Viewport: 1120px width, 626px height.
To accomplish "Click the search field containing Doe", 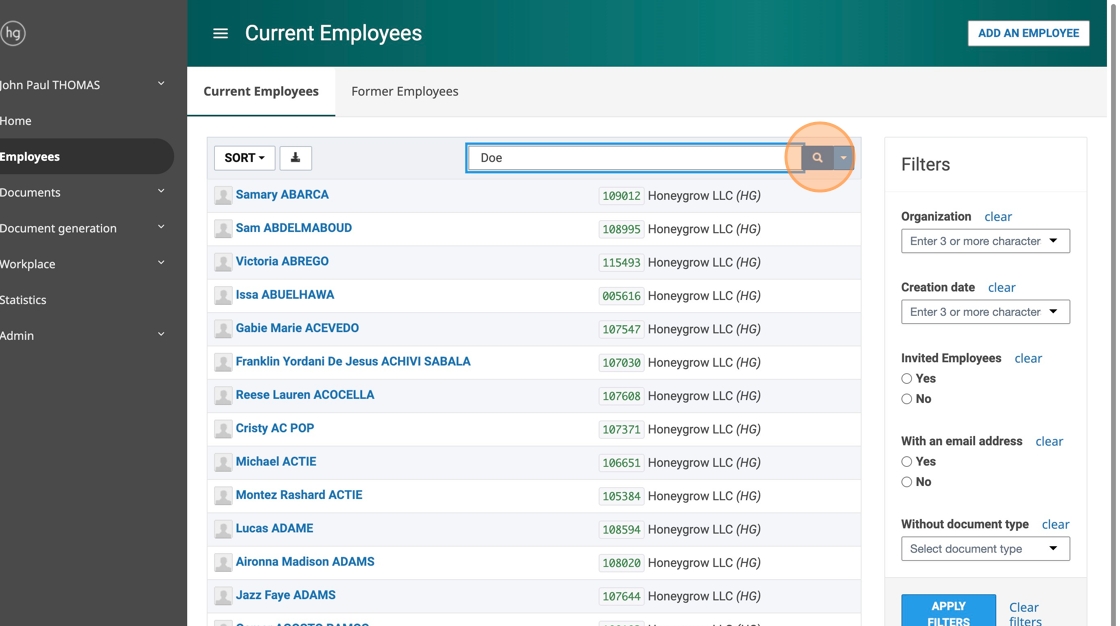I will pos(634,158).
